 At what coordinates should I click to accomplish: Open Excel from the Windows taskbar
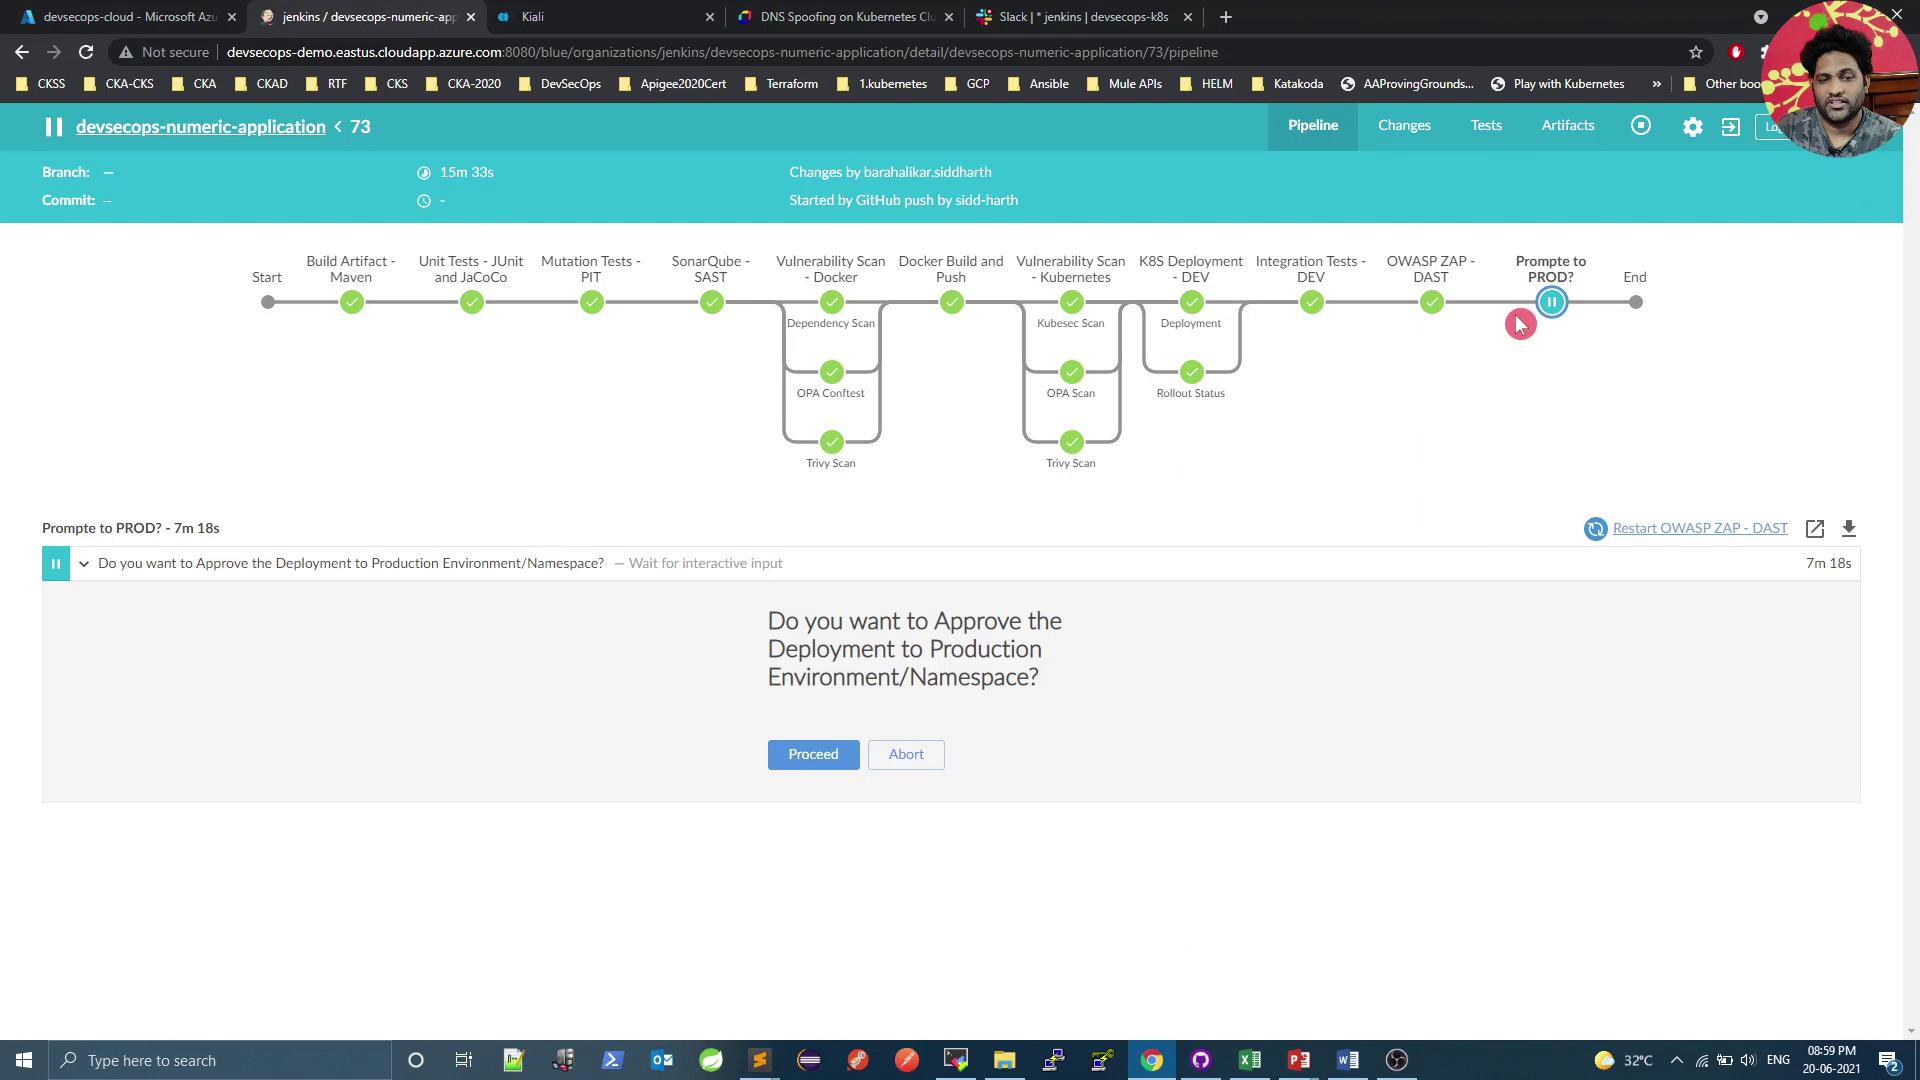1249,1060
